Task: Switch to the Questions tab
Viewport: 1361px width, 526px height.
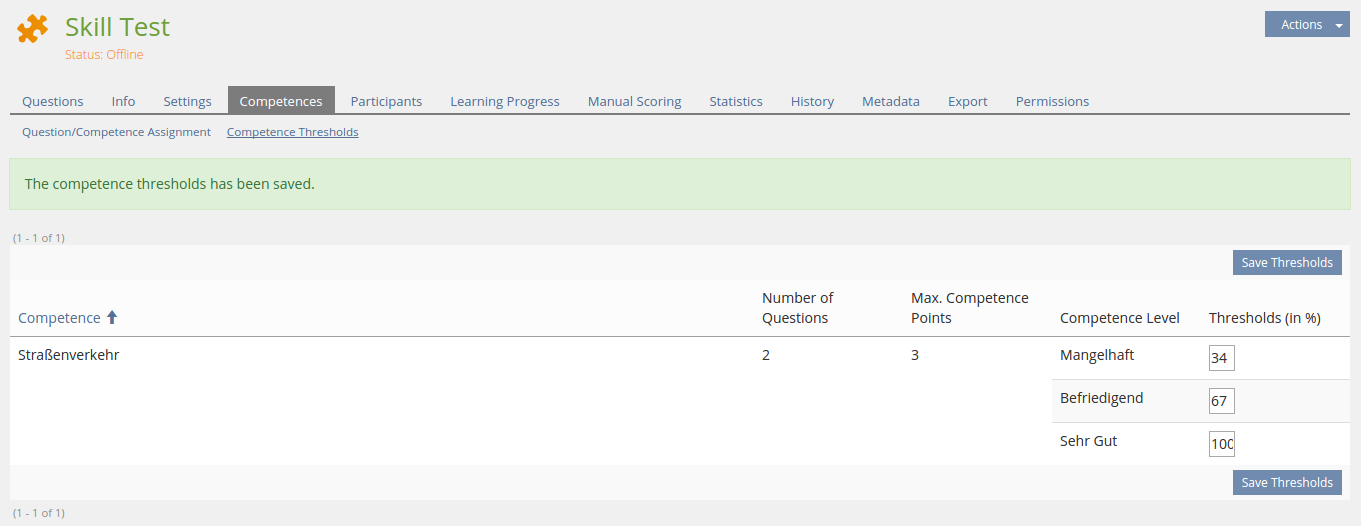Action: (53, 101)
